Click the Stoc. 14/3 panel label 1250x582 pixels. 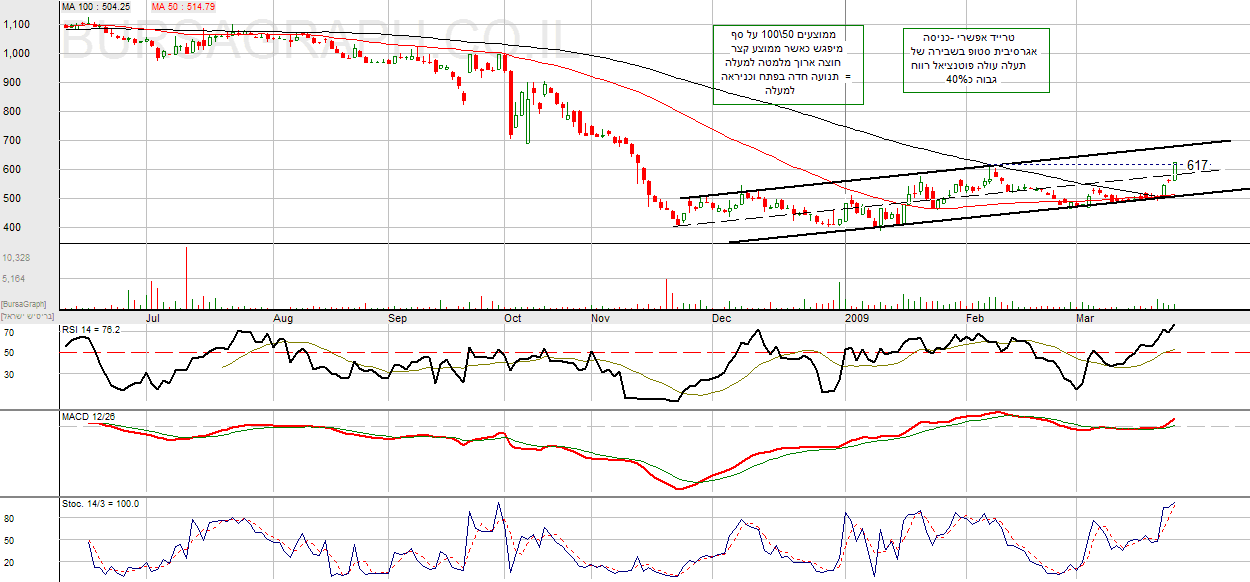click(x=99, y=504)
